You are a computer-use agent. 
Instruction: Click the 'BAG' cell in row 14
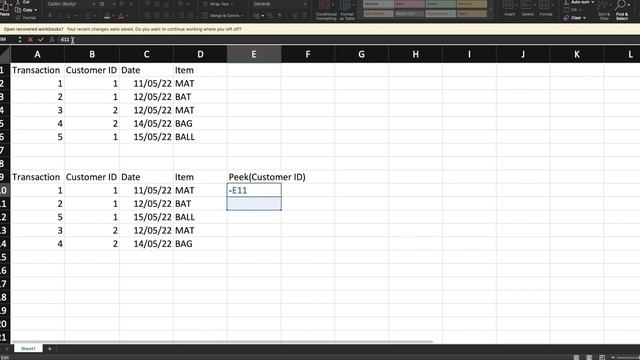point(200,244)
